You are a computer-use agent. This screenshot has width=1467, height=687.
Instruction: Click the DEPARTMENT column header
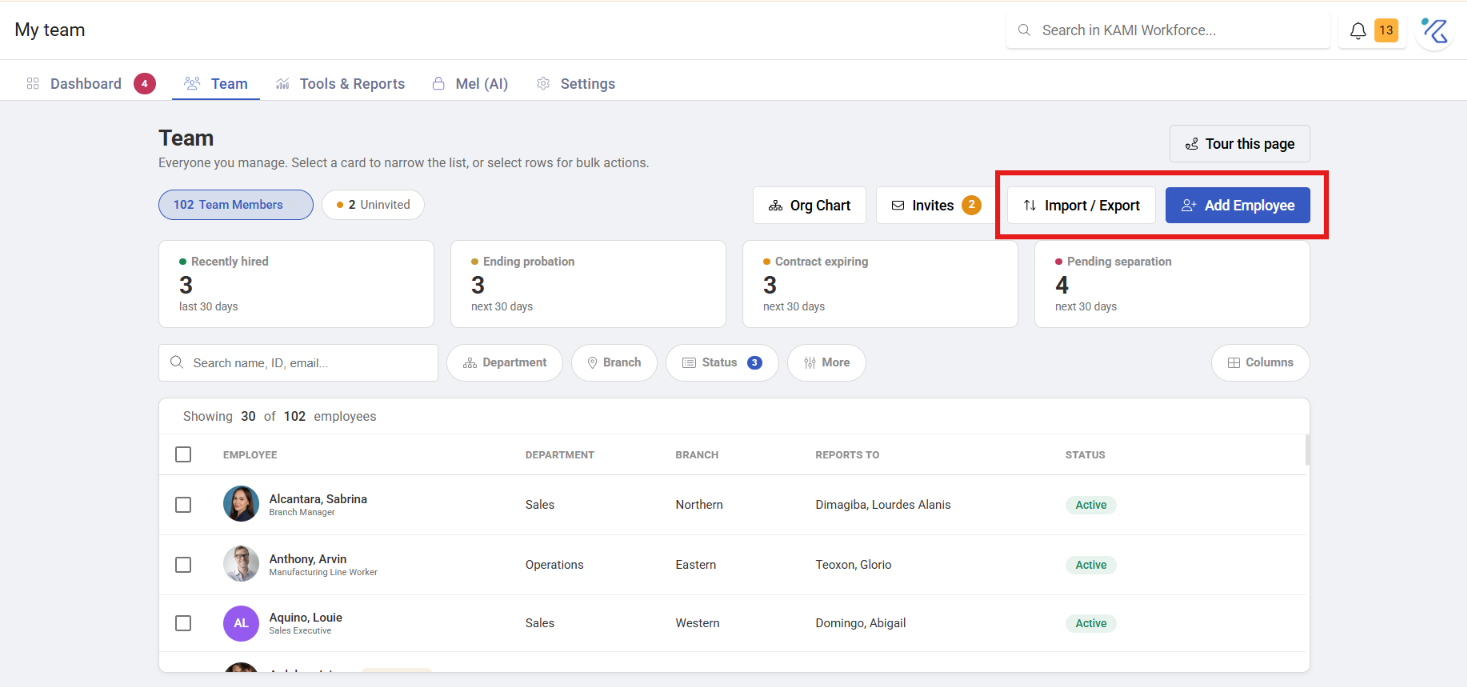pyautogui.click(x=560, y=455)
